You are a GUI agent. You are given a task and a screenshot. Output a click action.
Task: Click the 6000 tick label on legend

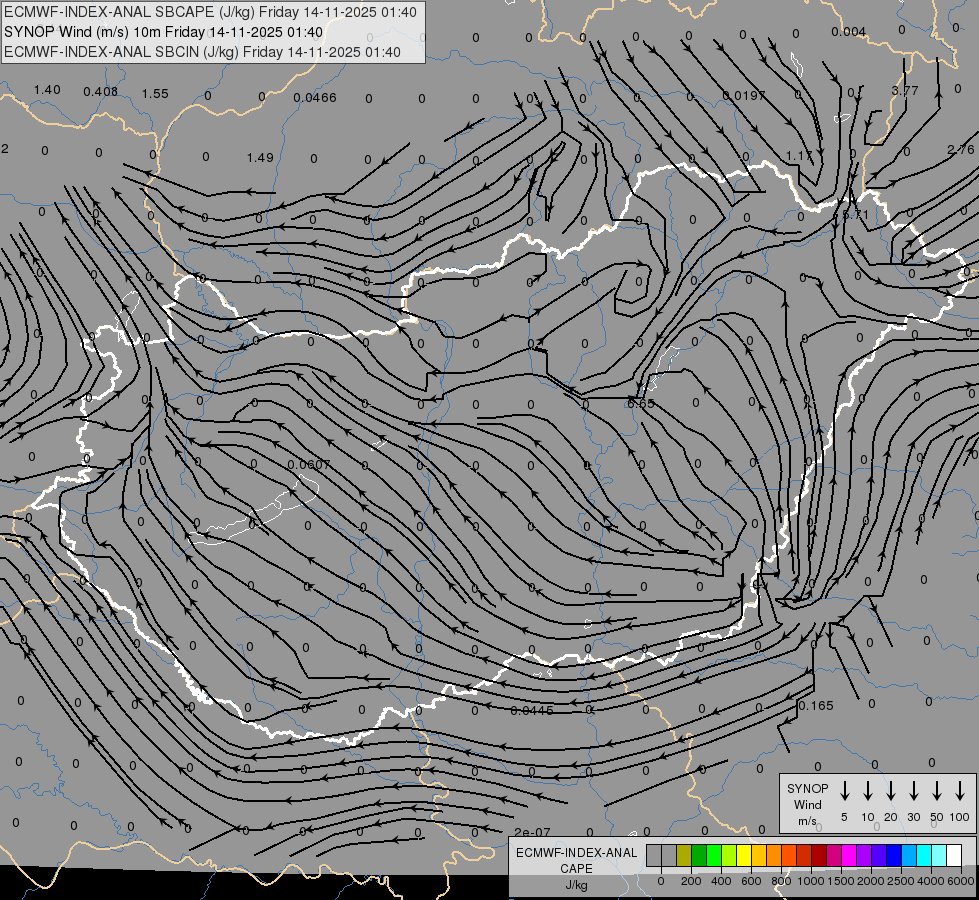[x=961, y=881]
